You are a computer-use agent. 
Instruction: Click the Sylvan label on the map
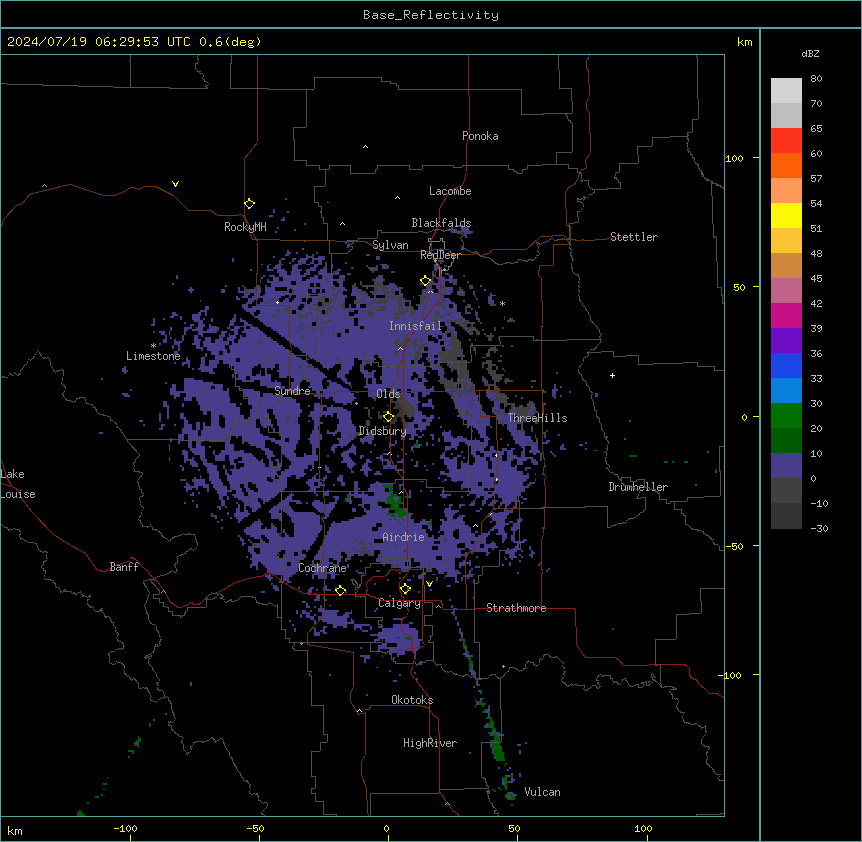click(390, 245)
